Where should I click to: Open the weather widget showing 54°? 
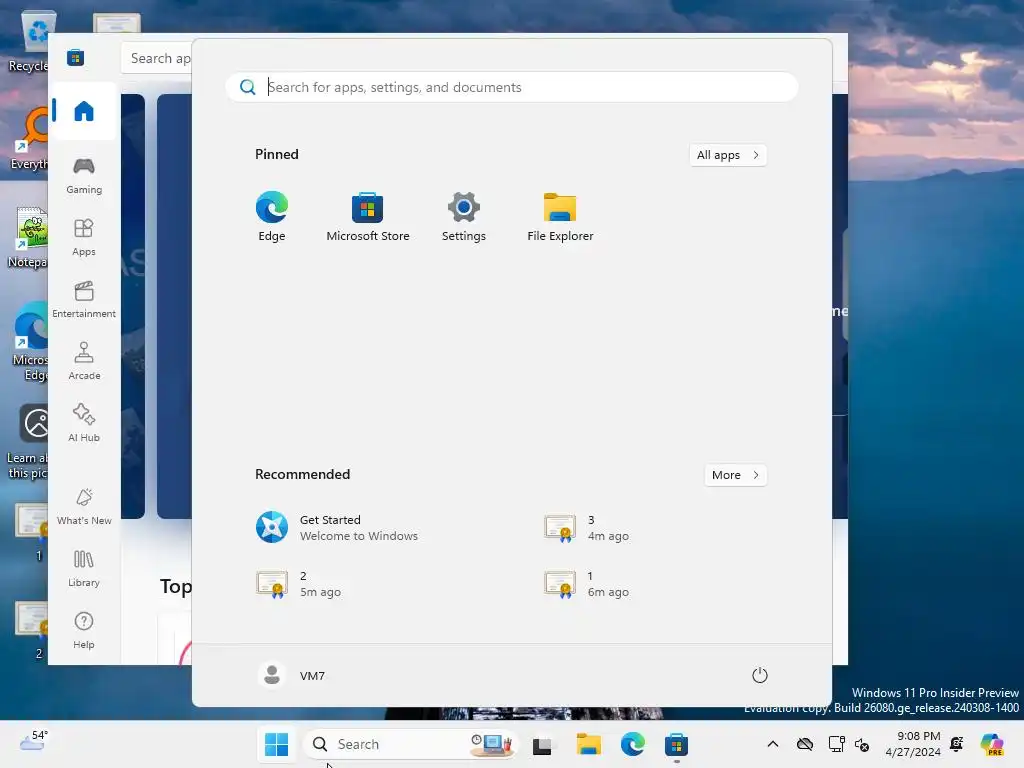[34, 741]
